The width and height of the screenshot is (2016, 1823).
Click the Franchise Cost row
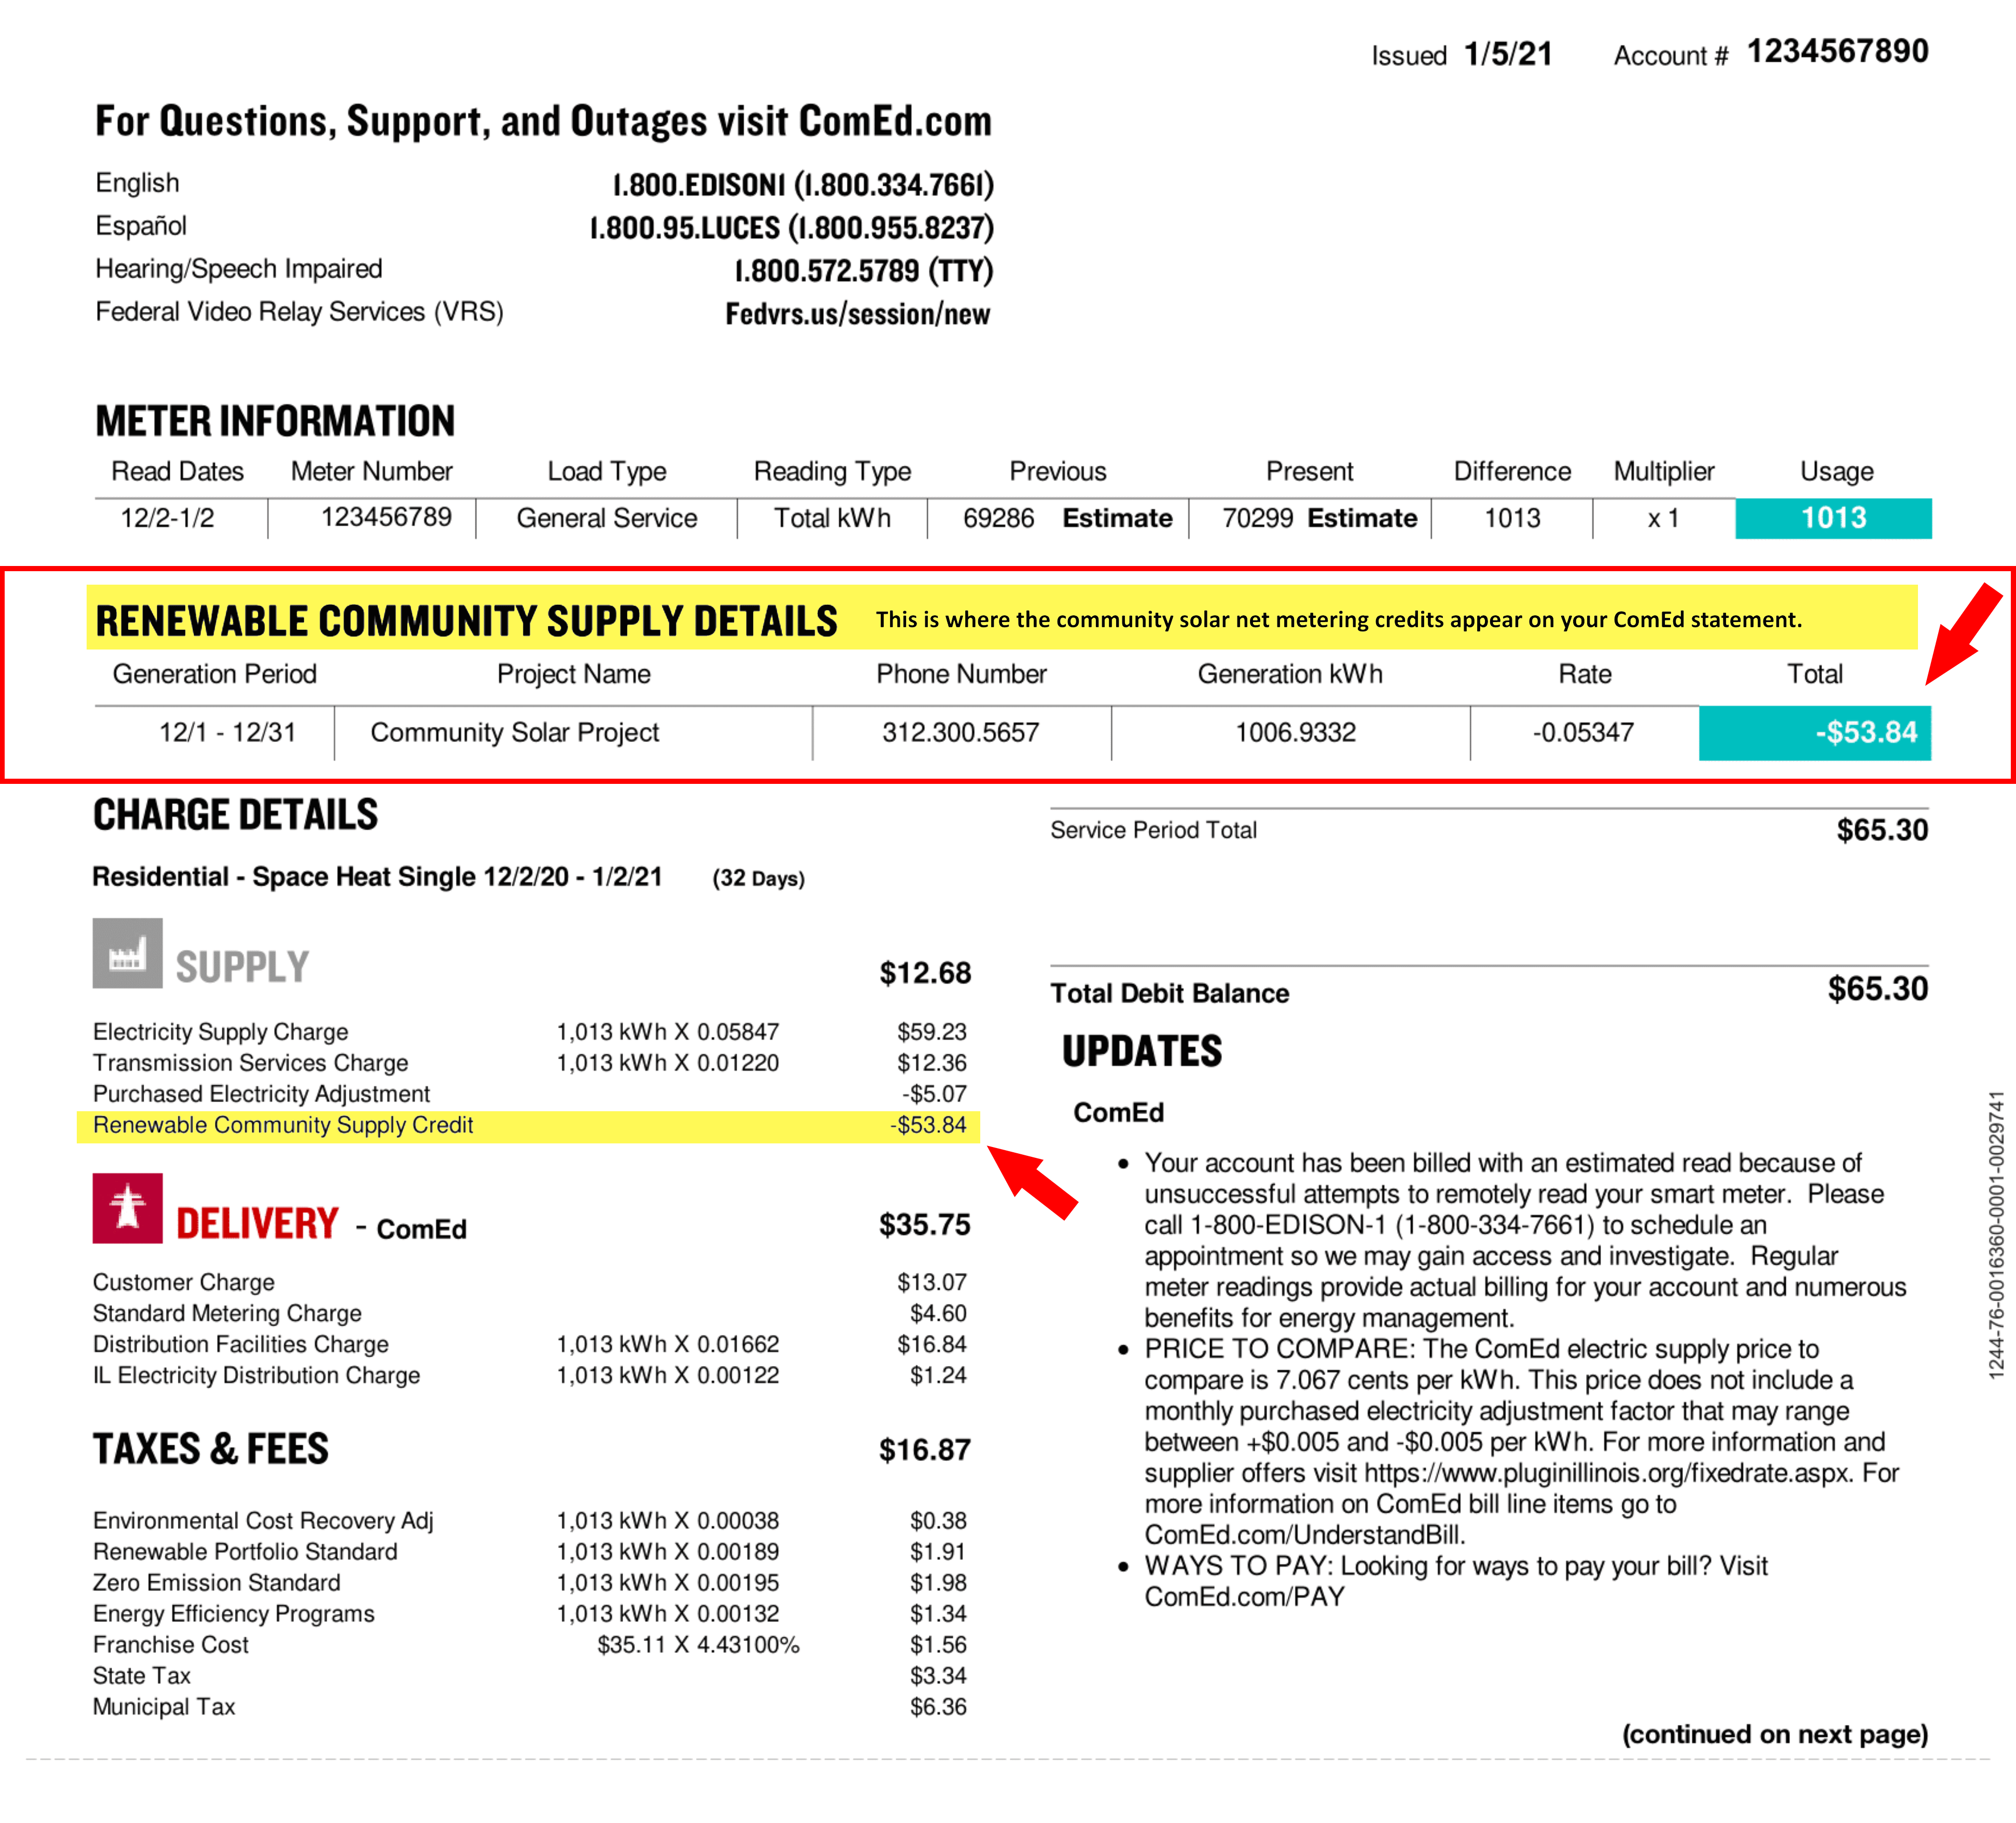point(530,1644)
